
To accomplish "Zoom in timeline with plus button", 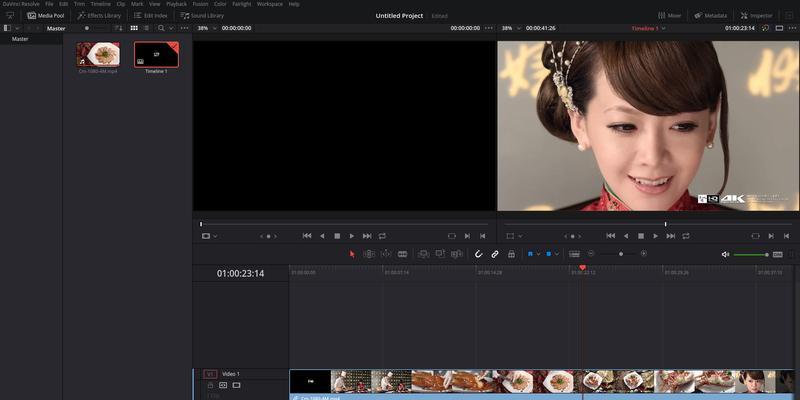I will click(644, 253).
